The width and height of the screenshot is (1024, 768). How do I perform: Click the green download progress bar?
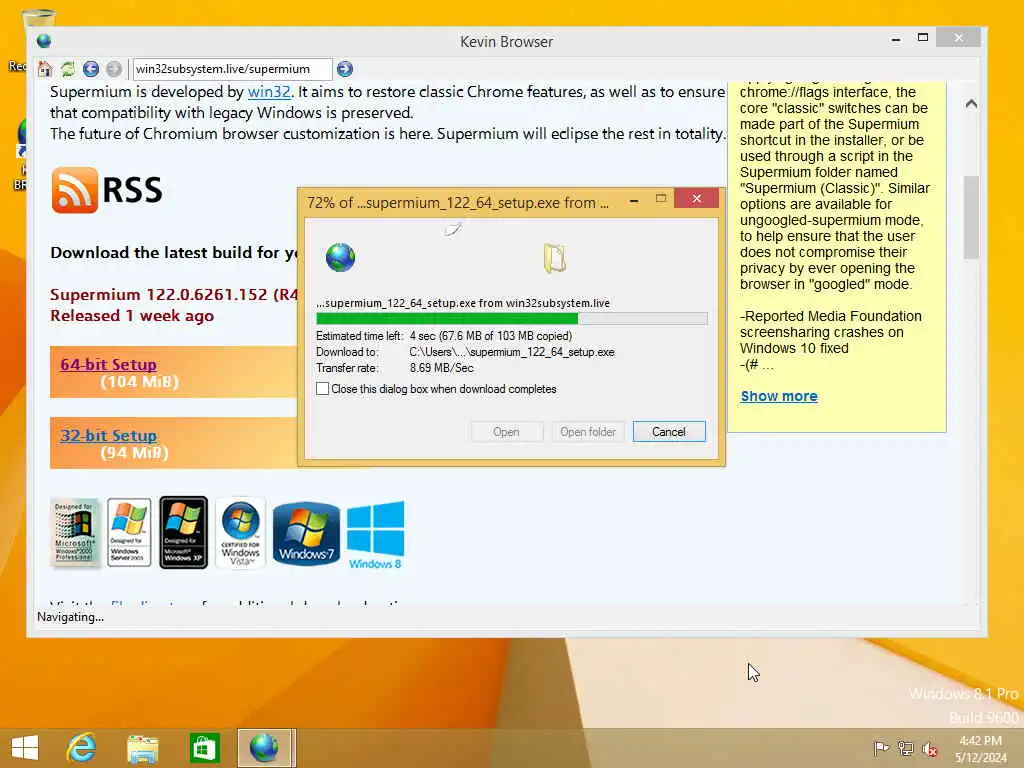tap(511, 319)
